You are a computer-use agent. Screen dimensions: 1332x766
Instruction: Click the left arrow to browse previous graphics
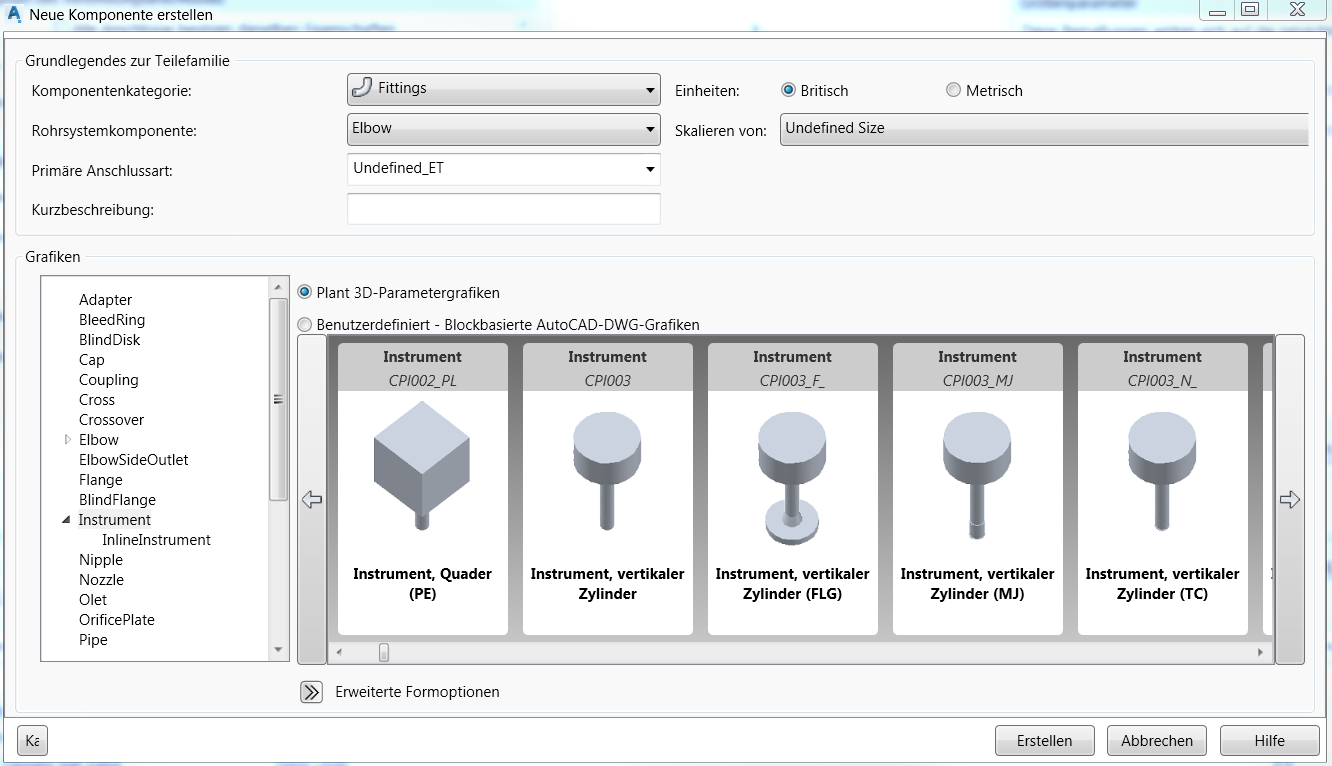point(312,499)
